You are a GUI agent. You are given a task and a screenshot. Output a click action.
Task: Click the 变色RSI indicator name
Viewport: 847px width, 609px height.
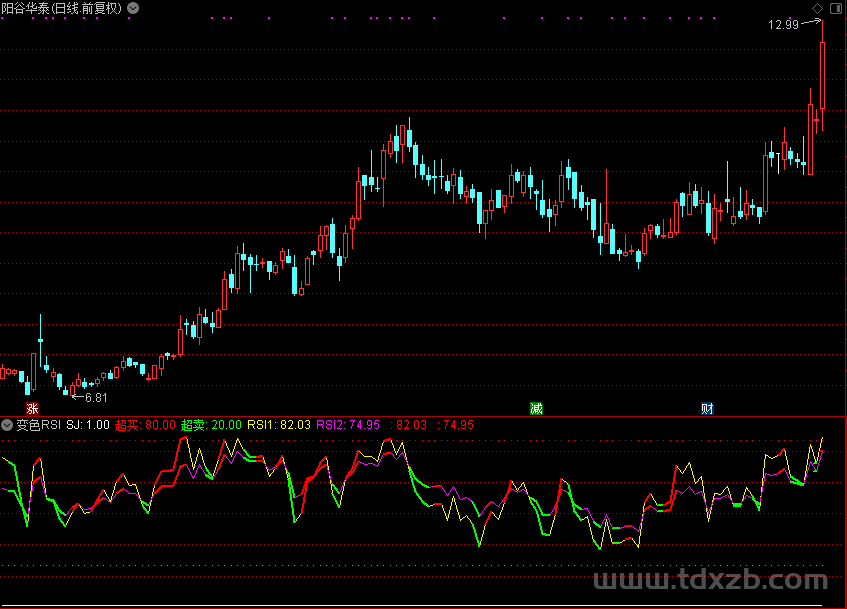pyautogui.click(x=38, y=425)
